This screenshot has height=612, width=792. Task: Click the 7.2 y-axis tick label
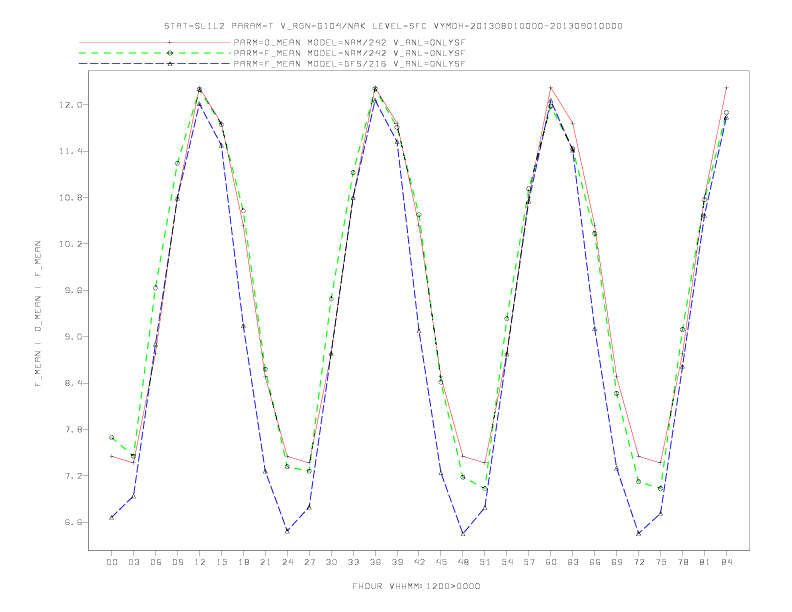(73, 476)
